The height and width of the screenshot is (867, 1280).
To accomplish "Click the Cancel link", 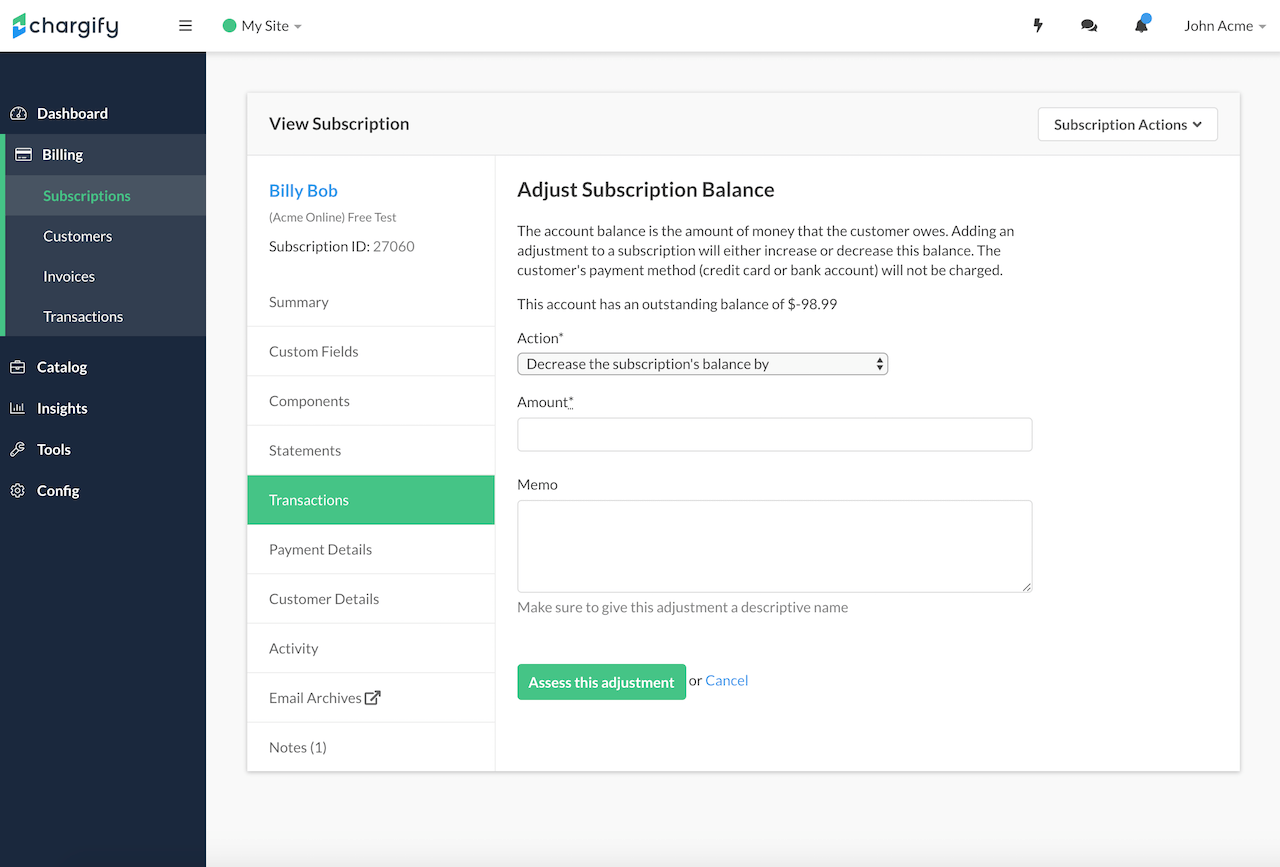I will (x=726, y=680).
